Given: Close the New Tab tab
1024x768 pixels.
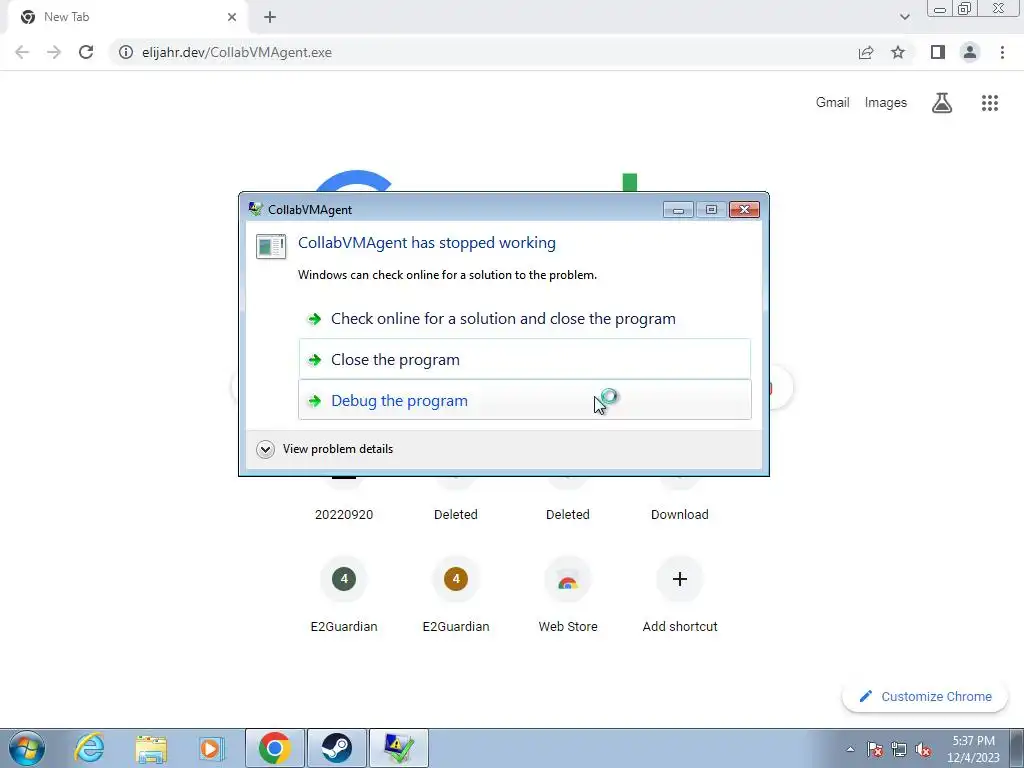Looking at the screenshot, I should point(232,17).
